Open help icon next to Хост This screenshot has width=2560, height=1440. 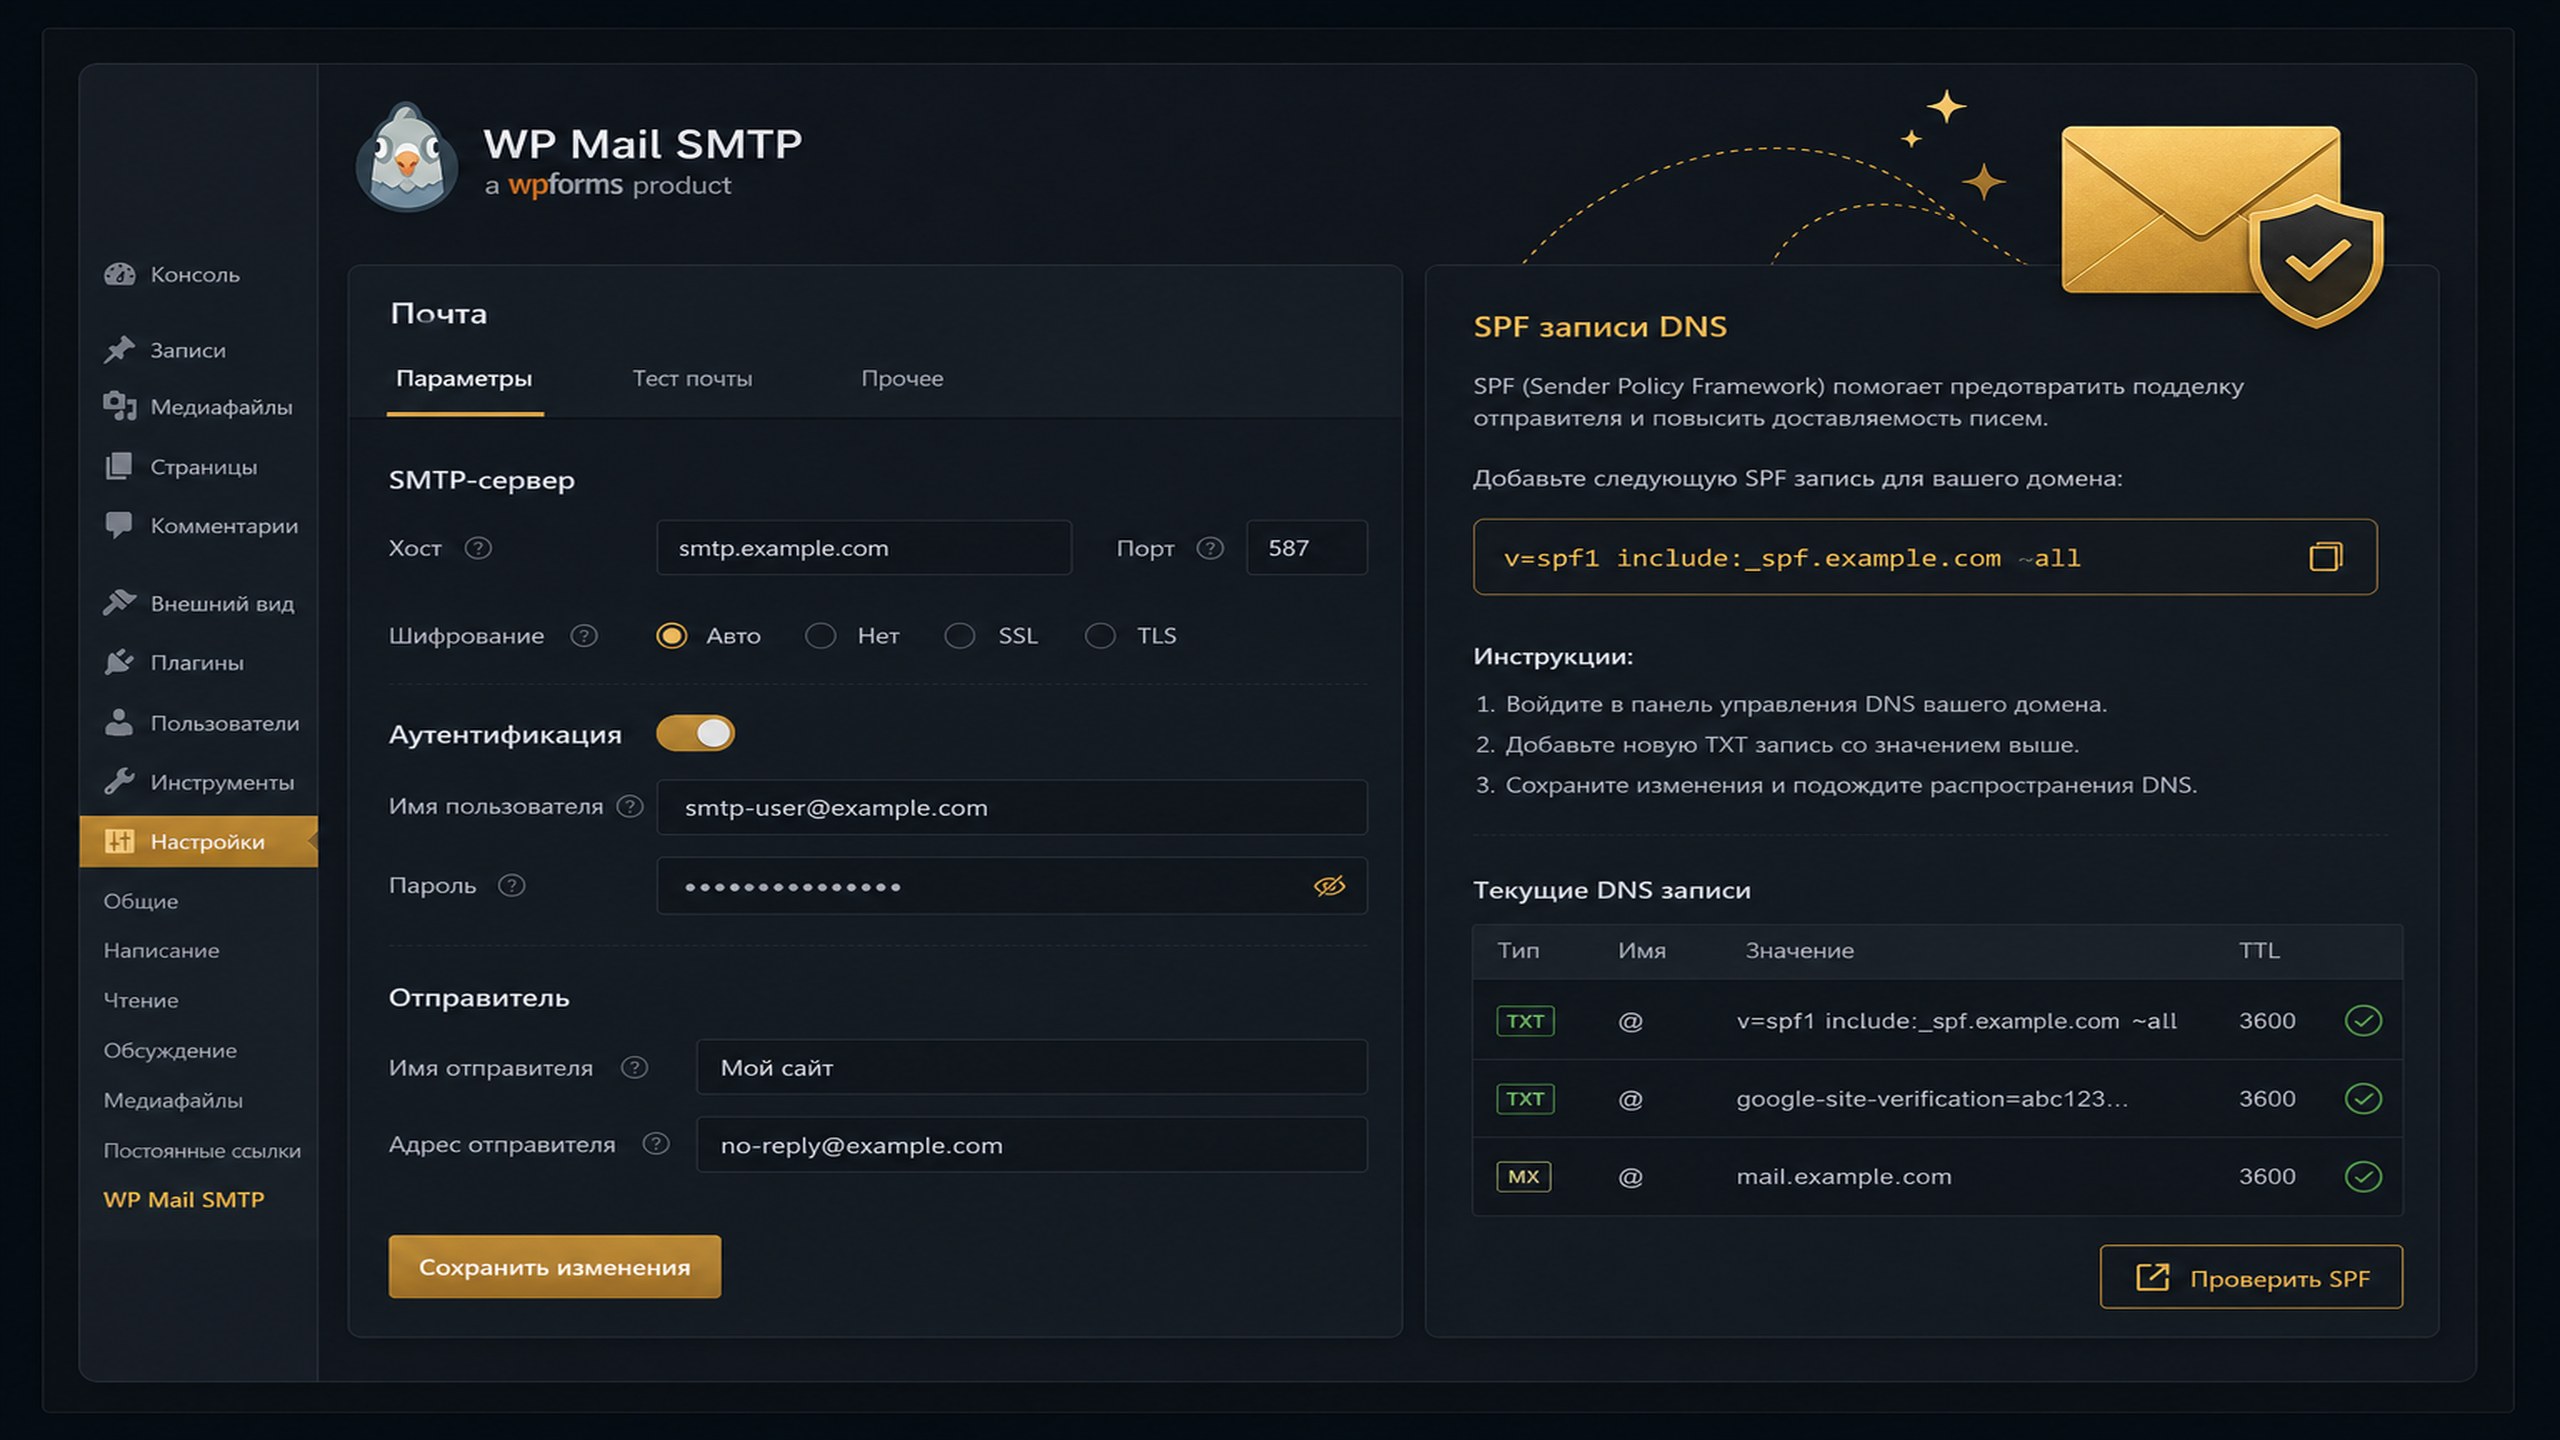pos(478,548)
